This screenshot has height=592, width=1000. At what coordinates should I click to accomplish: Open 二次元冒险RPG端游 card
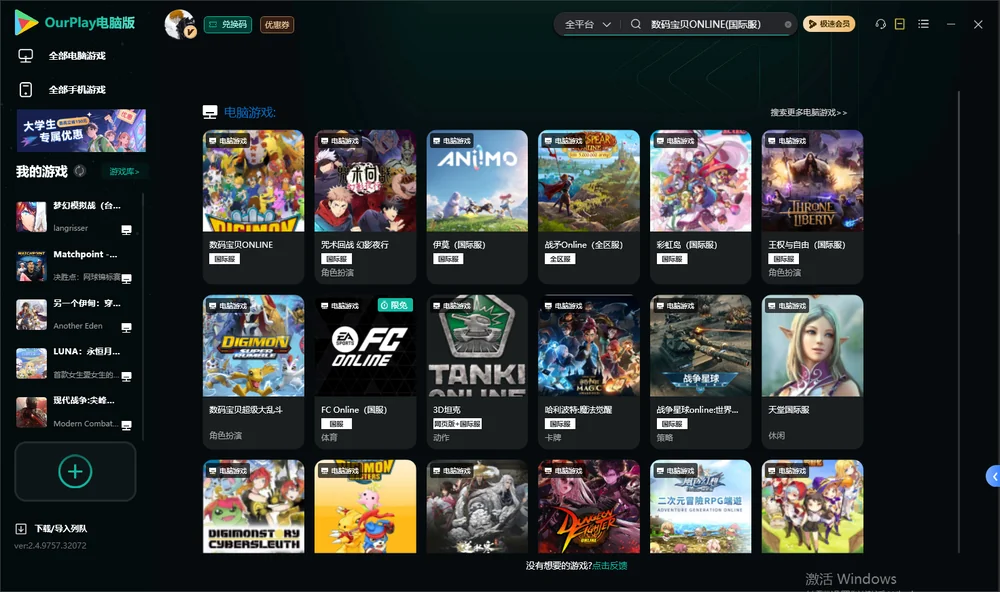point(700,507)
